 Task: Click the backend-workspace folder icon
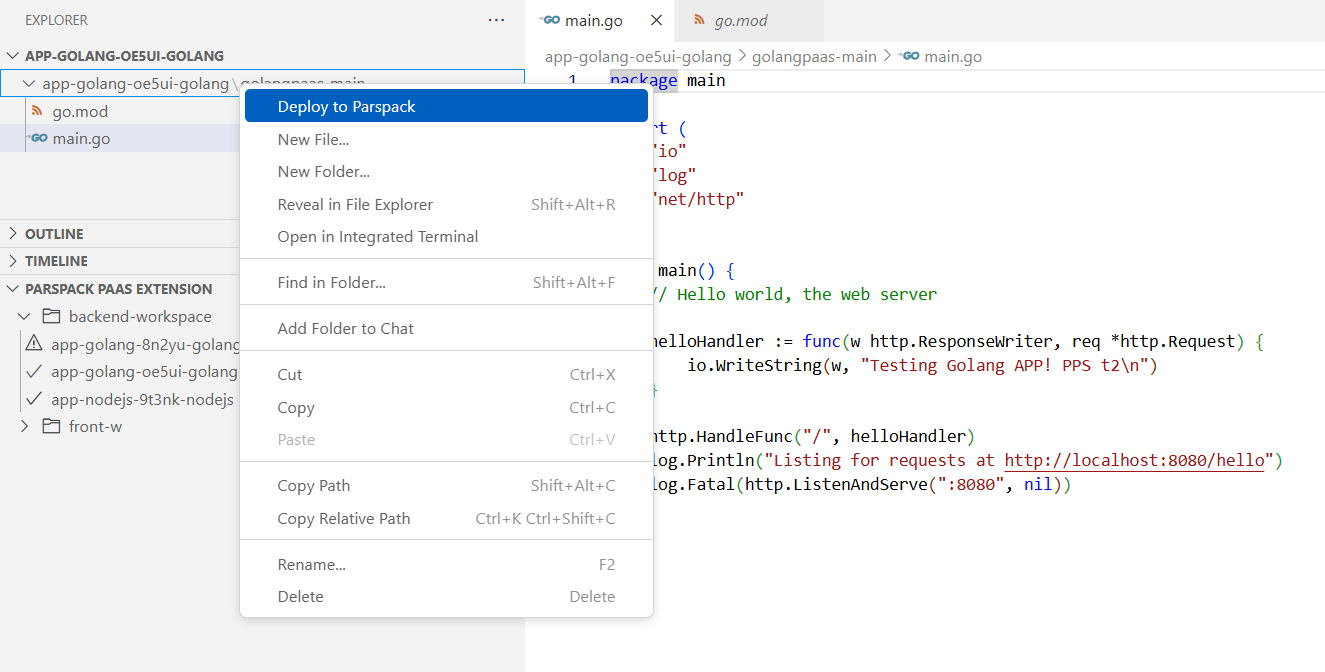[51, 317]
